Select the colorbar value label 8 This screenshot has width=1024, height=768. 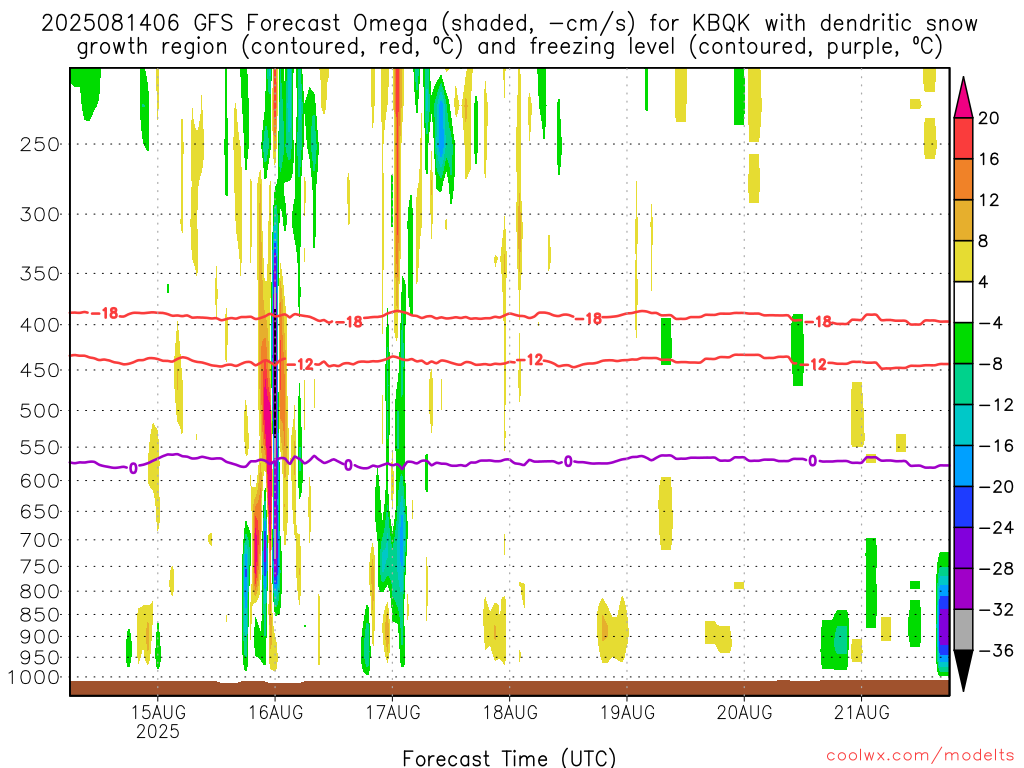(983, 241)
